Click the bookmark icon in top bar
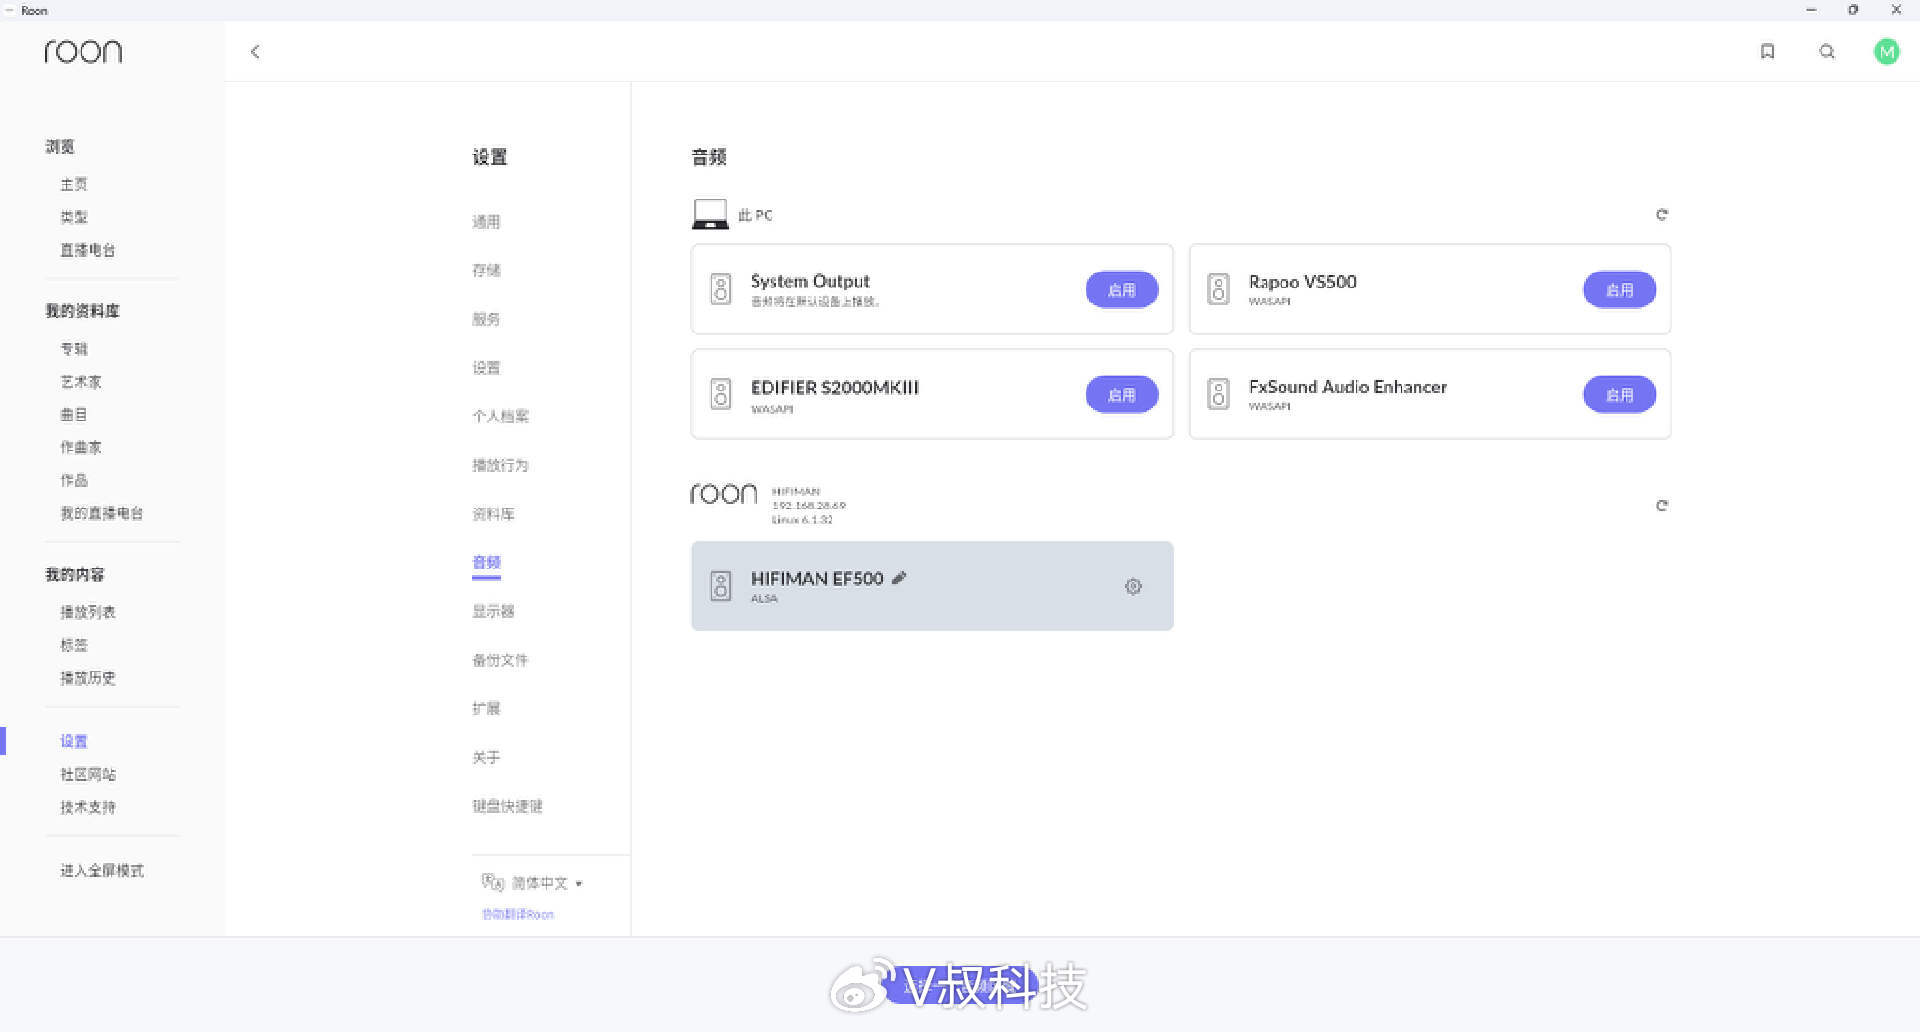The image size is (1920, 1032). coord(1767,52)
